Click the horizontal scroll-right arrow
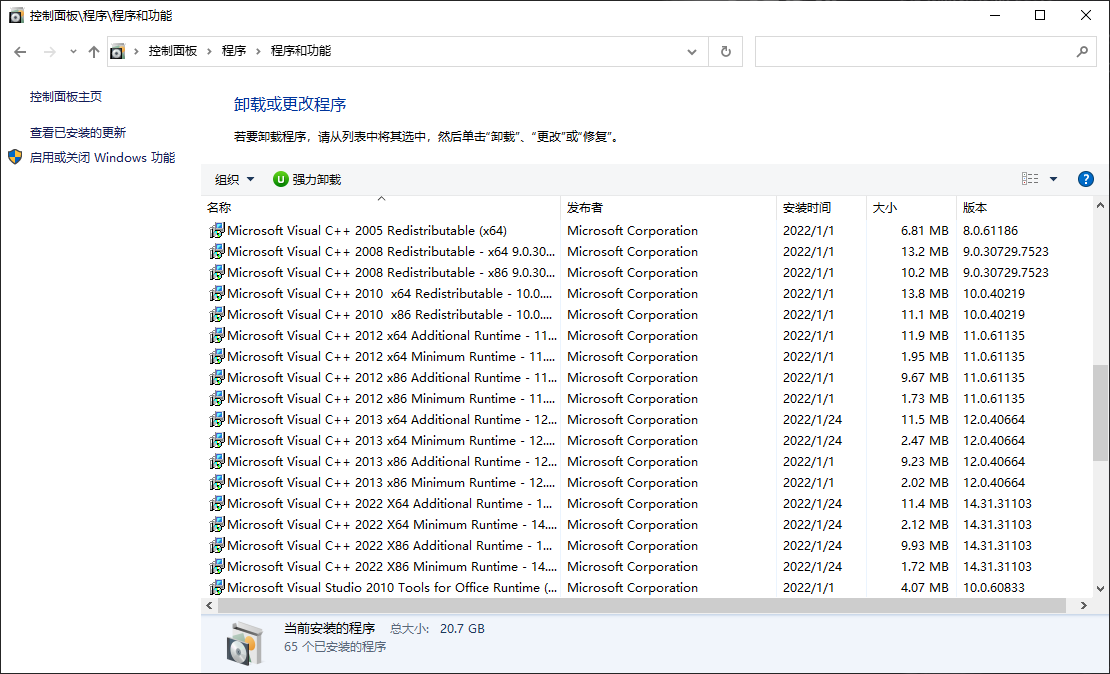The width and height of the screenshot is (1110, 674). [1083, 605]
